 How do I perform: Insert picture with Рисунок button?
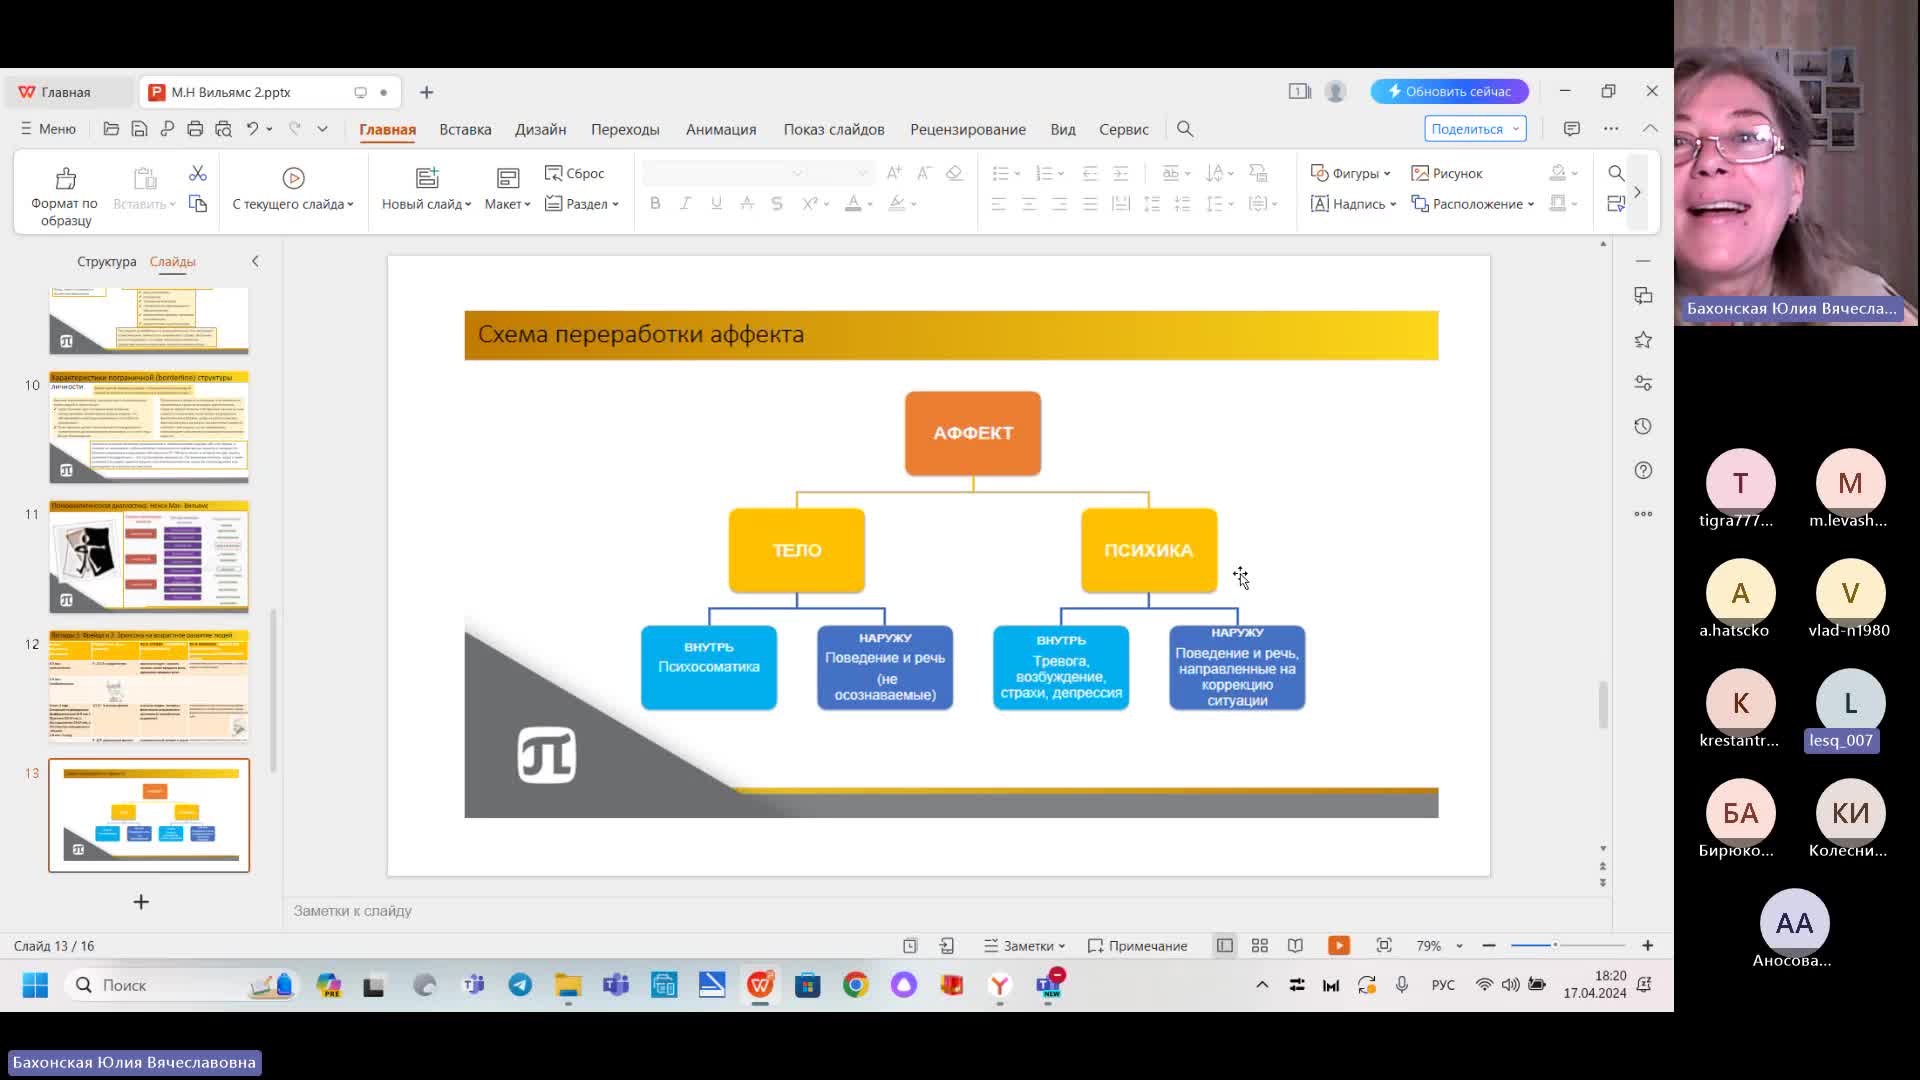1446,173
